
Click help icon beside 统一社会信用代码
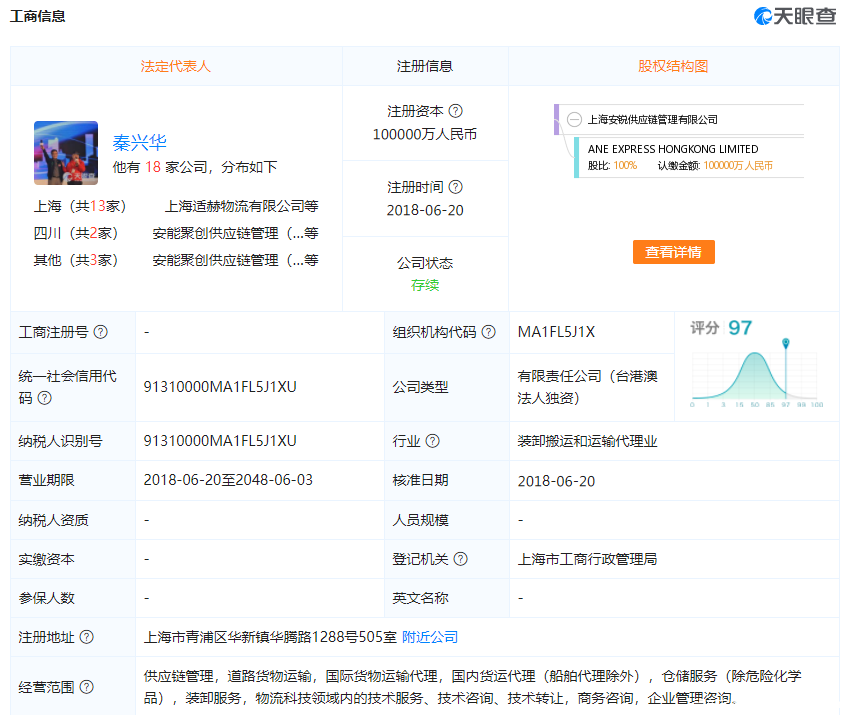45,398
